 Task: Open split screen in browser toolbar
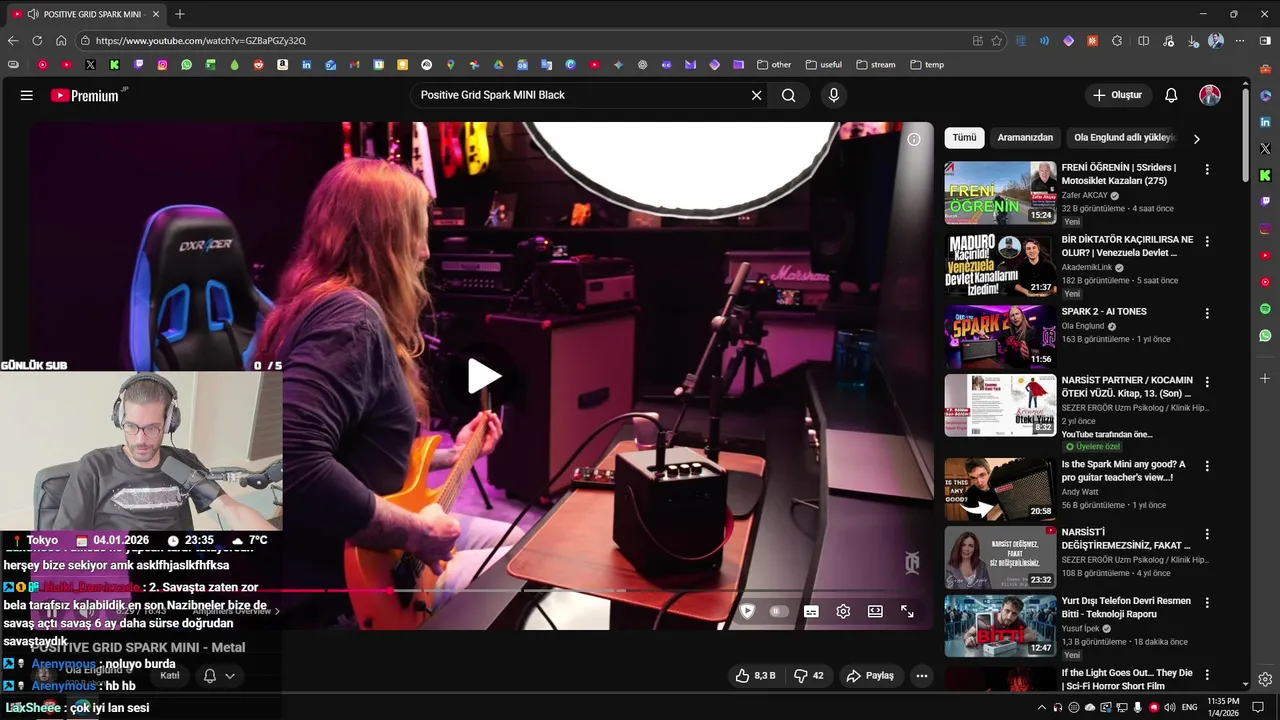pyautogui.click(x=1144, y=41)
